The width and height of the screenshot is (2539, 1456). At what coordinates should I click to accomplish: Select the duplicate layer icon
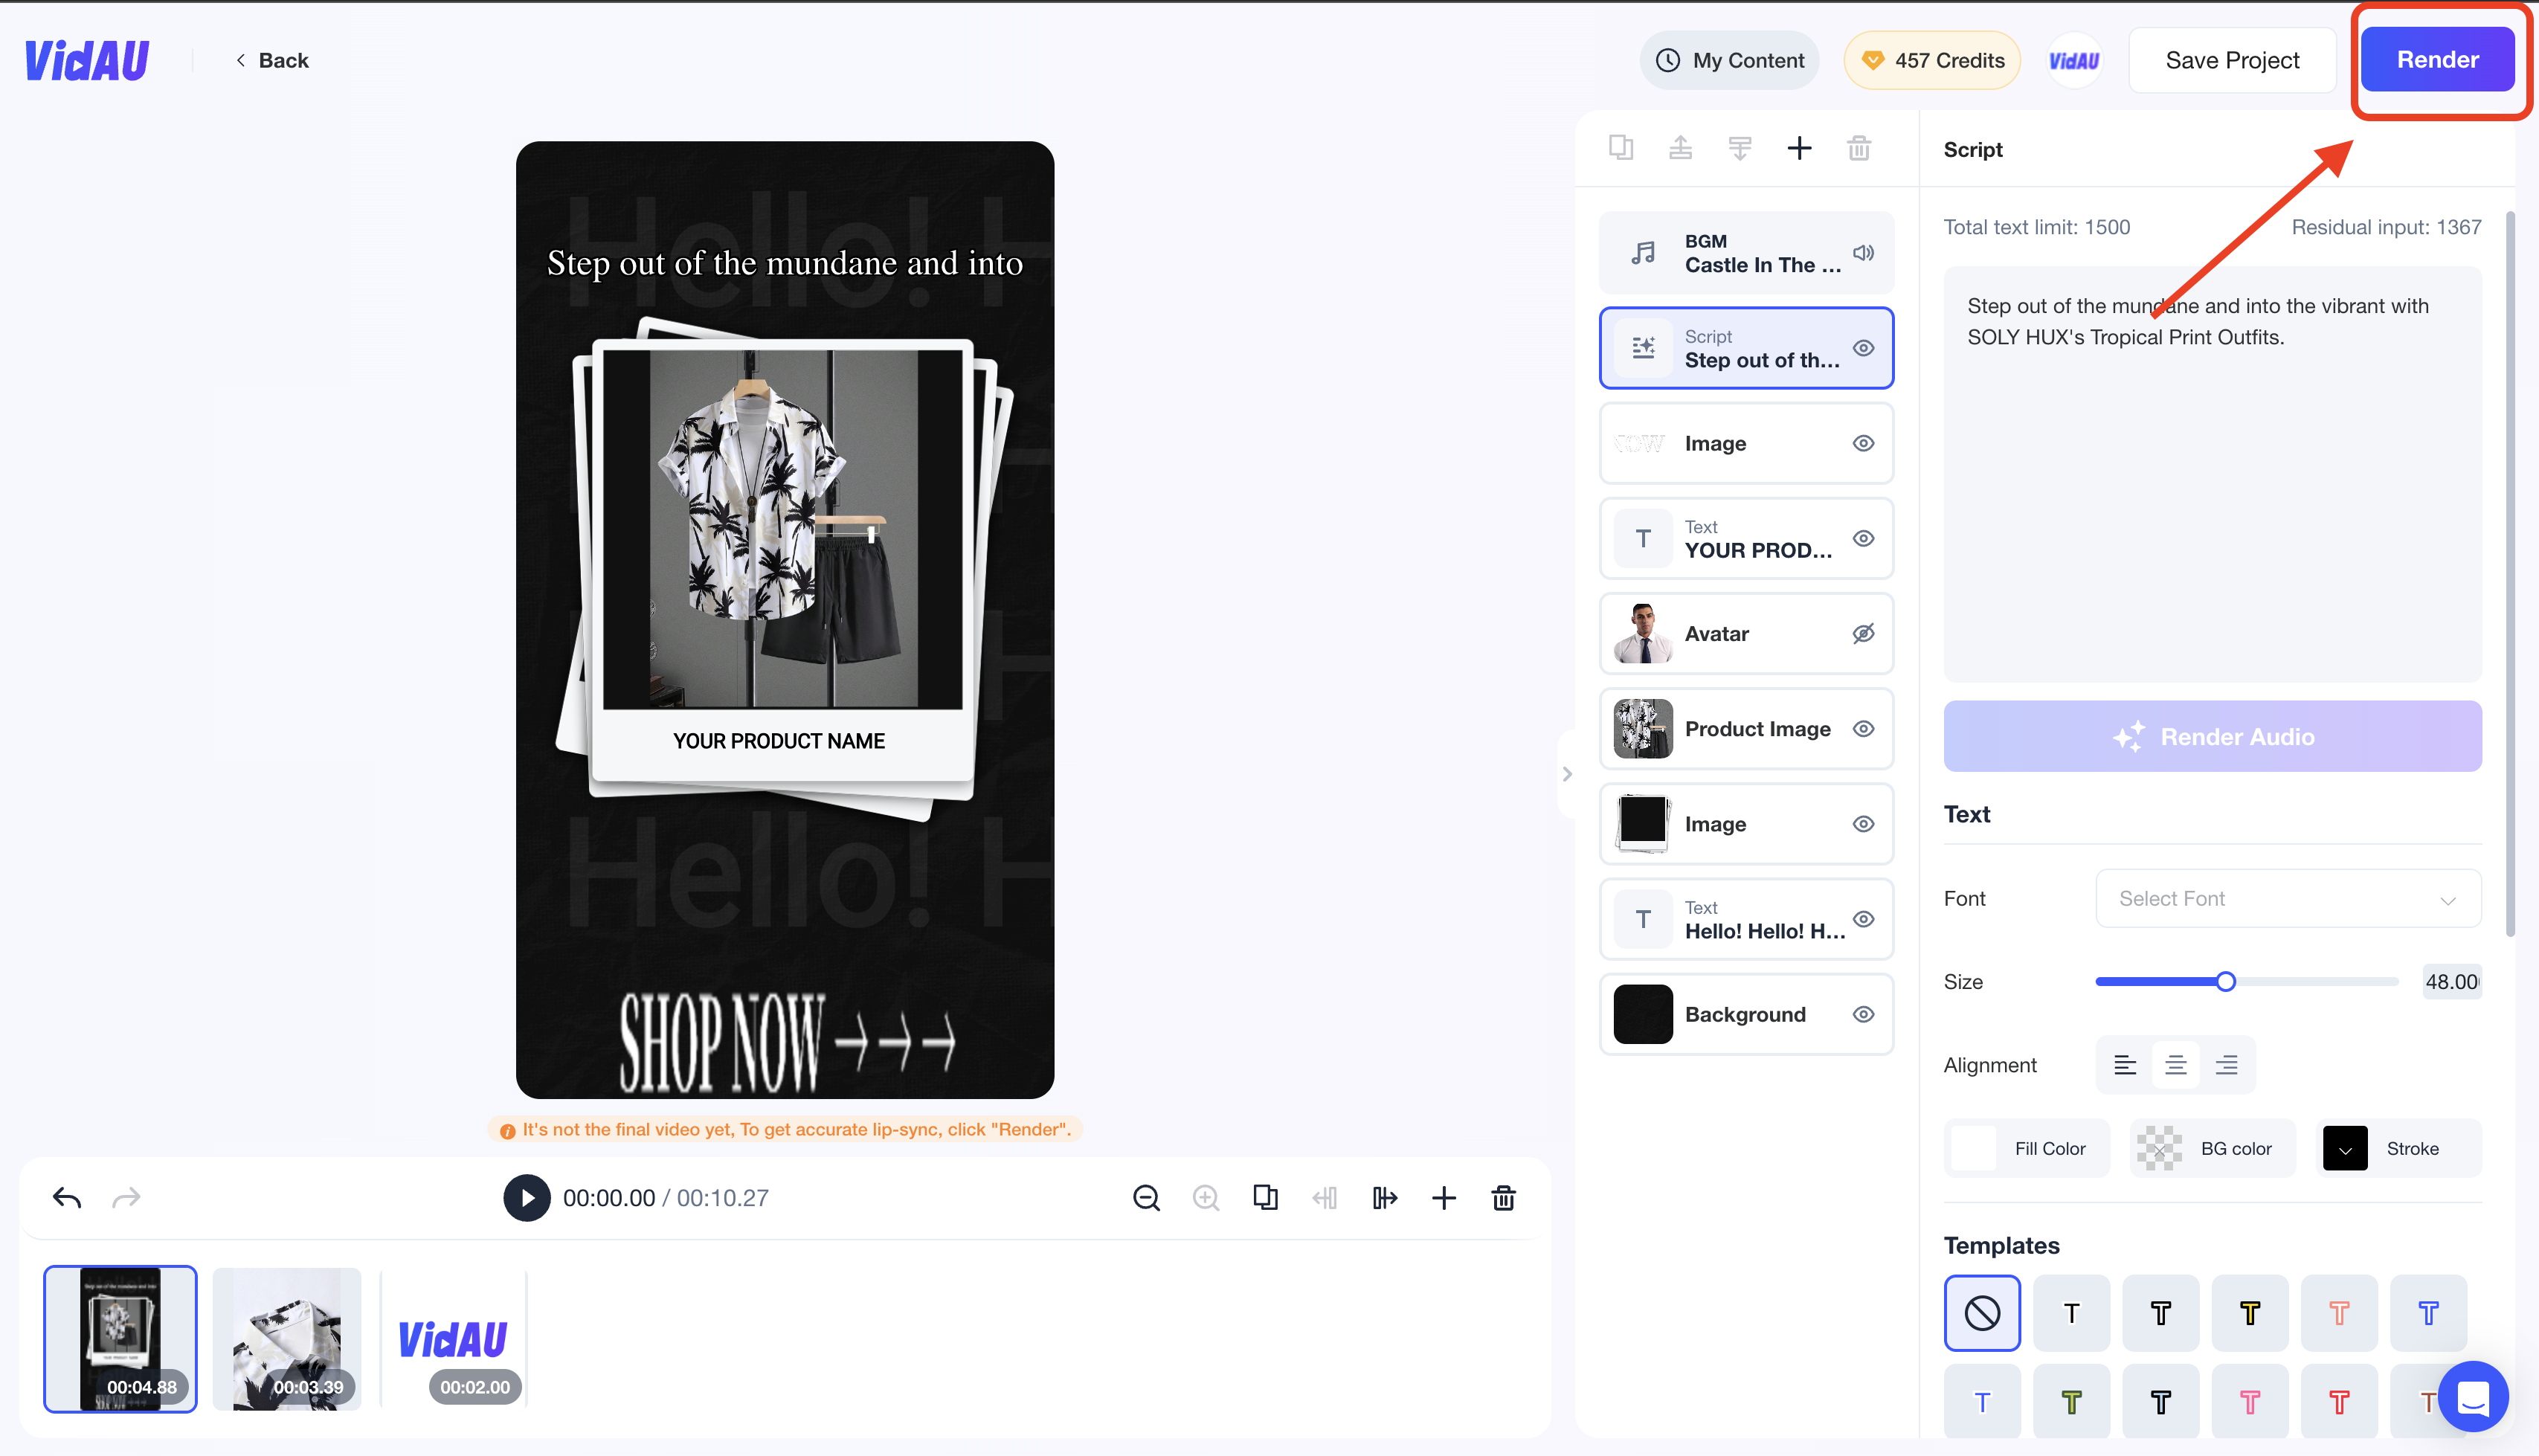tap(1620, 148)
